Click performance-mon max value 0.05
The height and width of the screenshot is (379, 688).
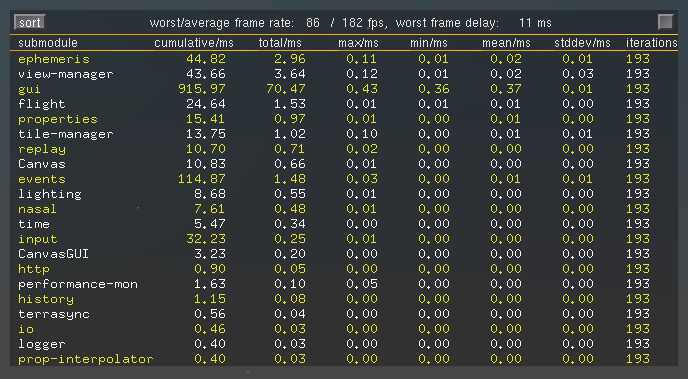click(362, 284)
